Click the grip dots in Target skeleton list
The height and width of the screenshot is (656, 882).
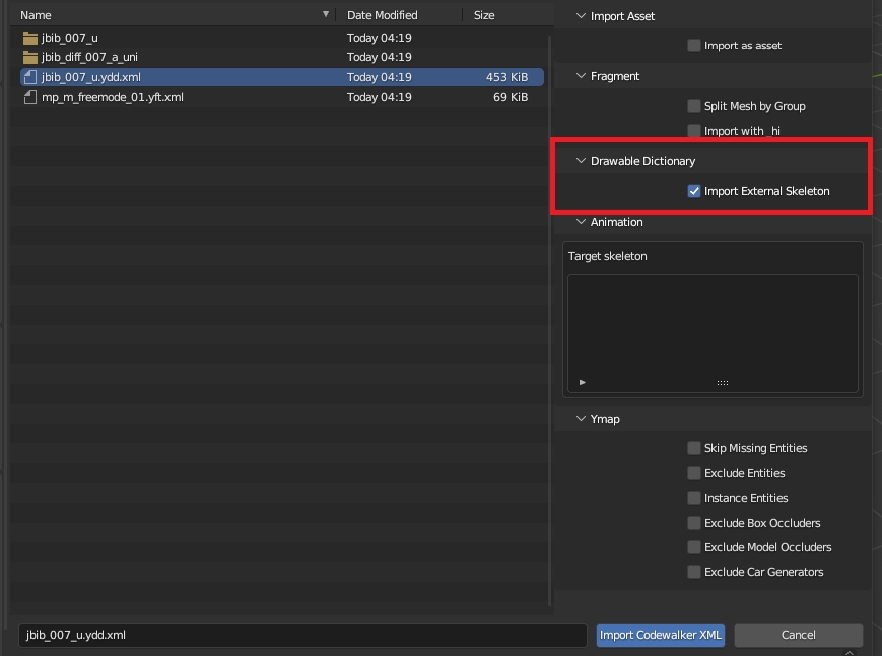(x=722, y=382)
